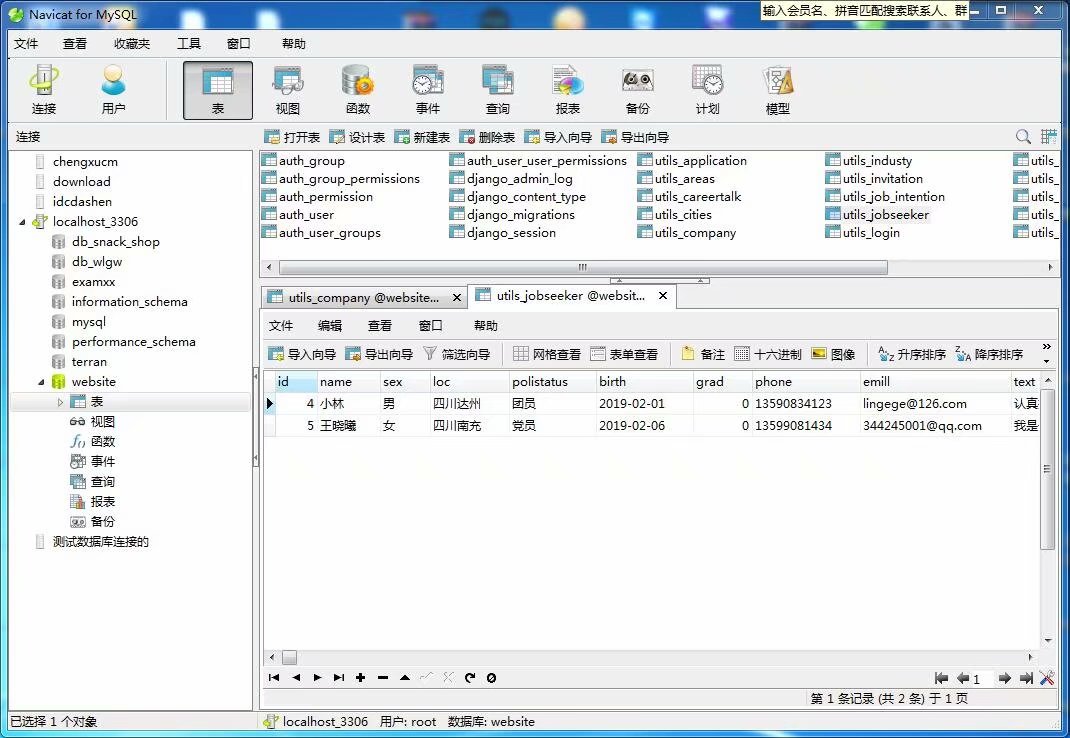Click the delete record minus icon

click(382, 677)
